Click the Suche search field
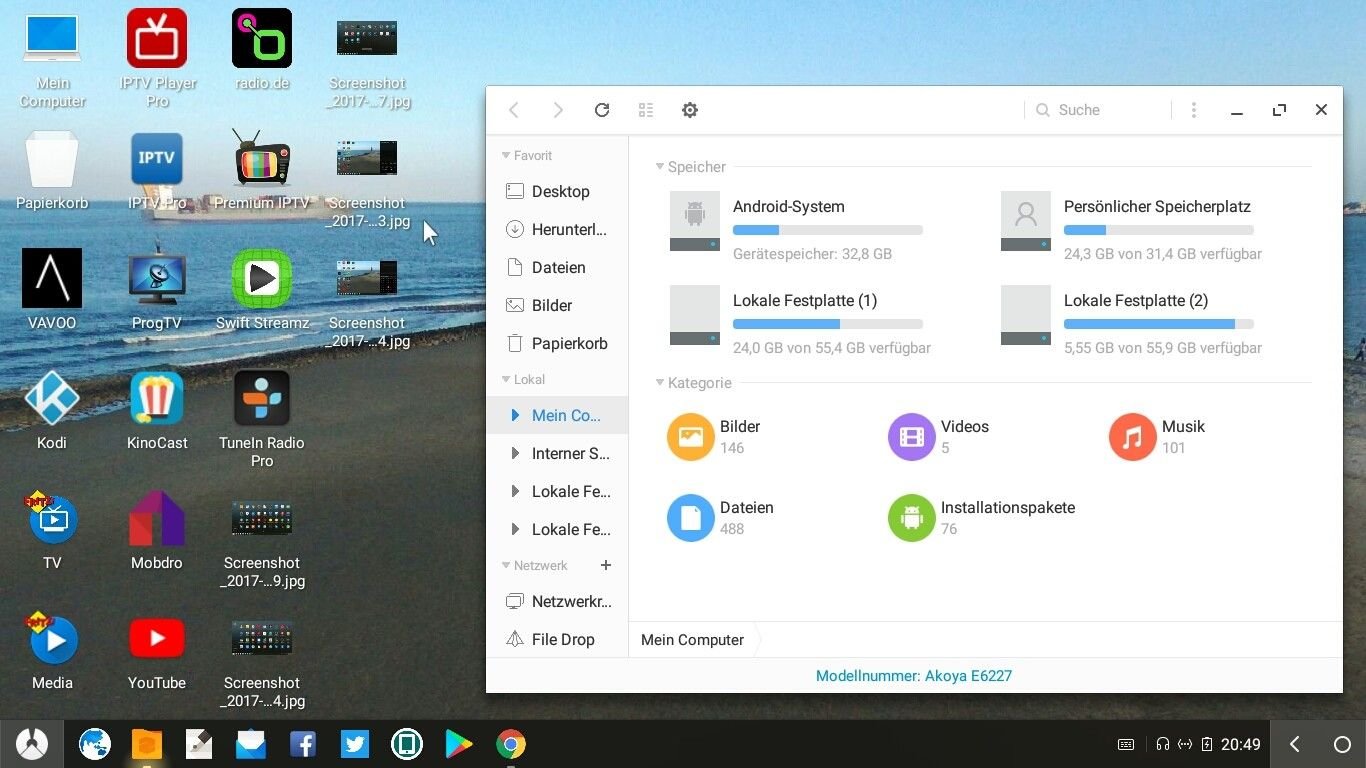The height and width of the screenshot is (768, 1366). (1097, 110)
